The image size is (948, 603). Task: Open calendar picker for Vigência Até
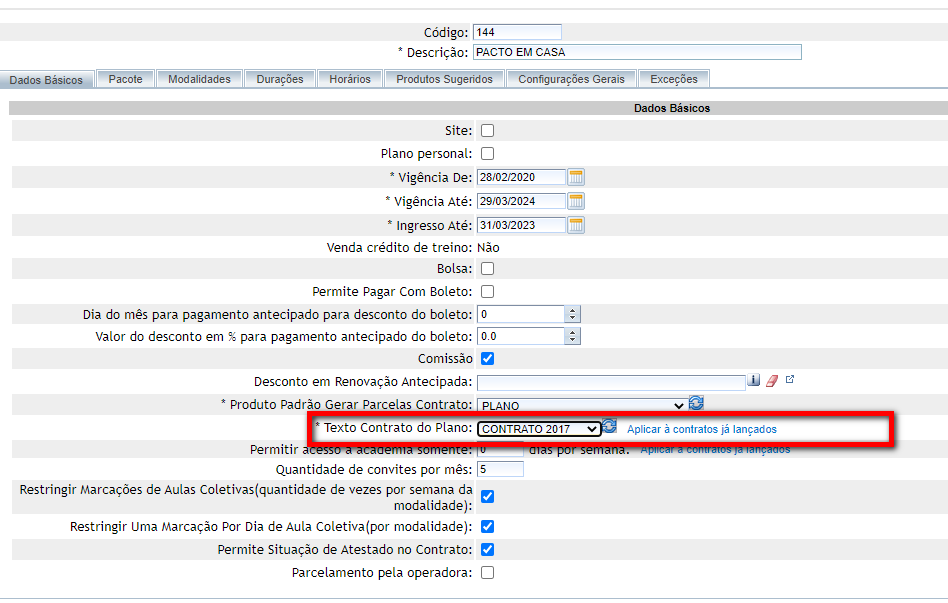576,201
